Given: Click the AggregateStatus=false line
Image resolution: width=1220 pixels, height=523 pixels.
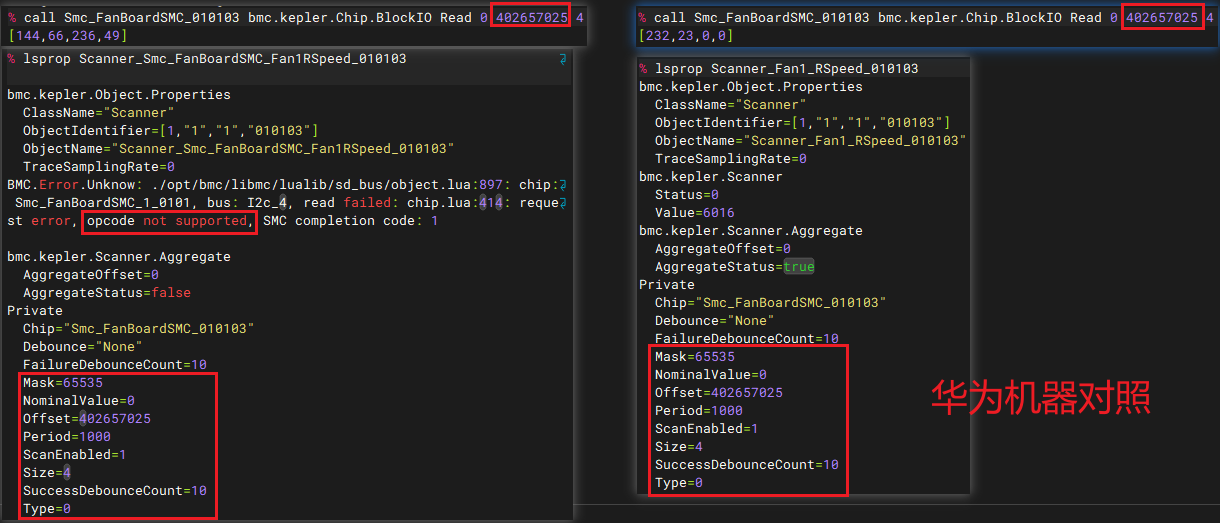Looking at the screenshot, I should (106, 293).
